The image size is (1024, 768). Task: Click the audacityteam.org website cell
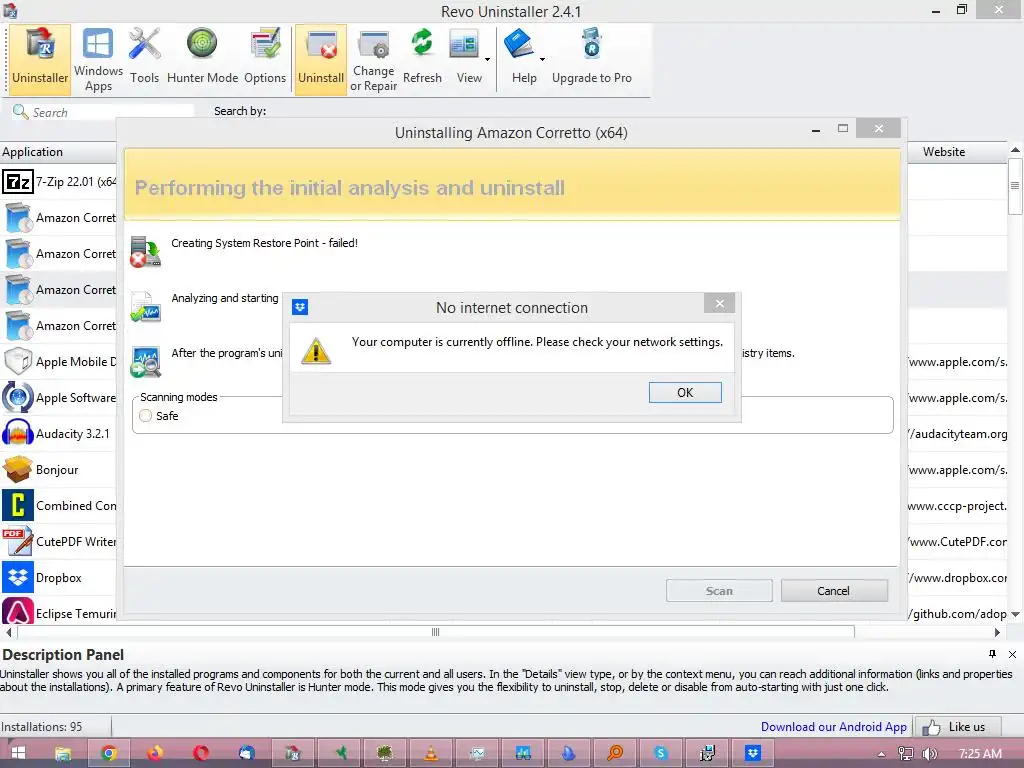pyautogui.click(x=957, y=434)
